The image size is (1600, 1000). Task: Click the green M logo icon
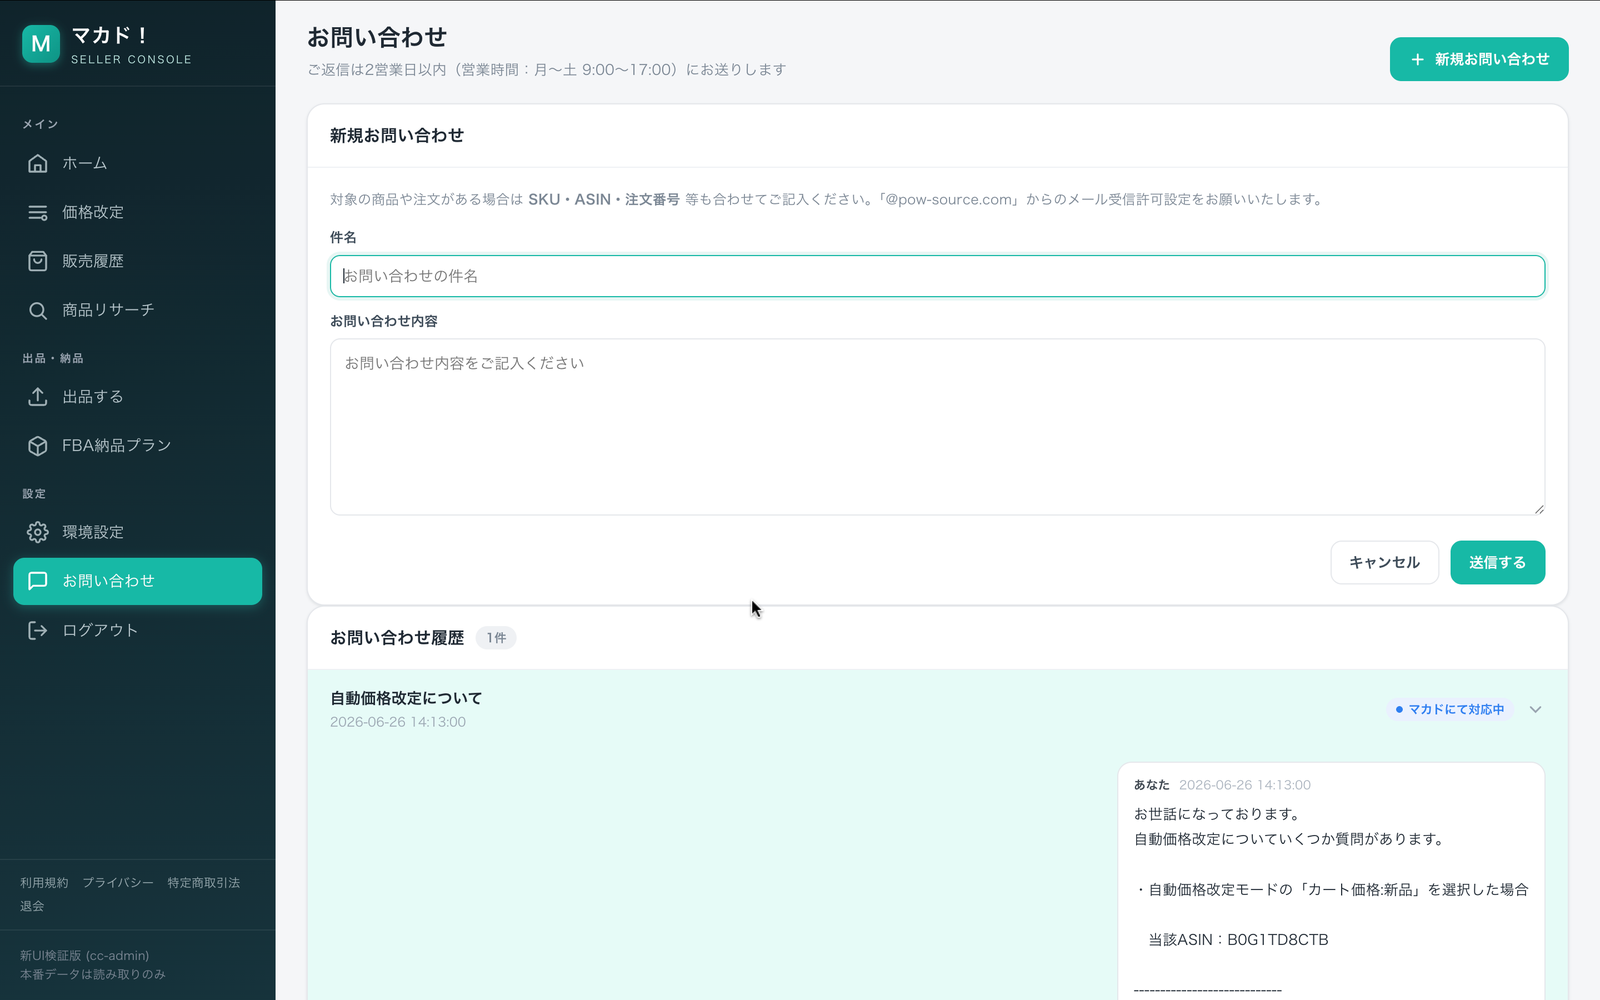pos(41,44)
